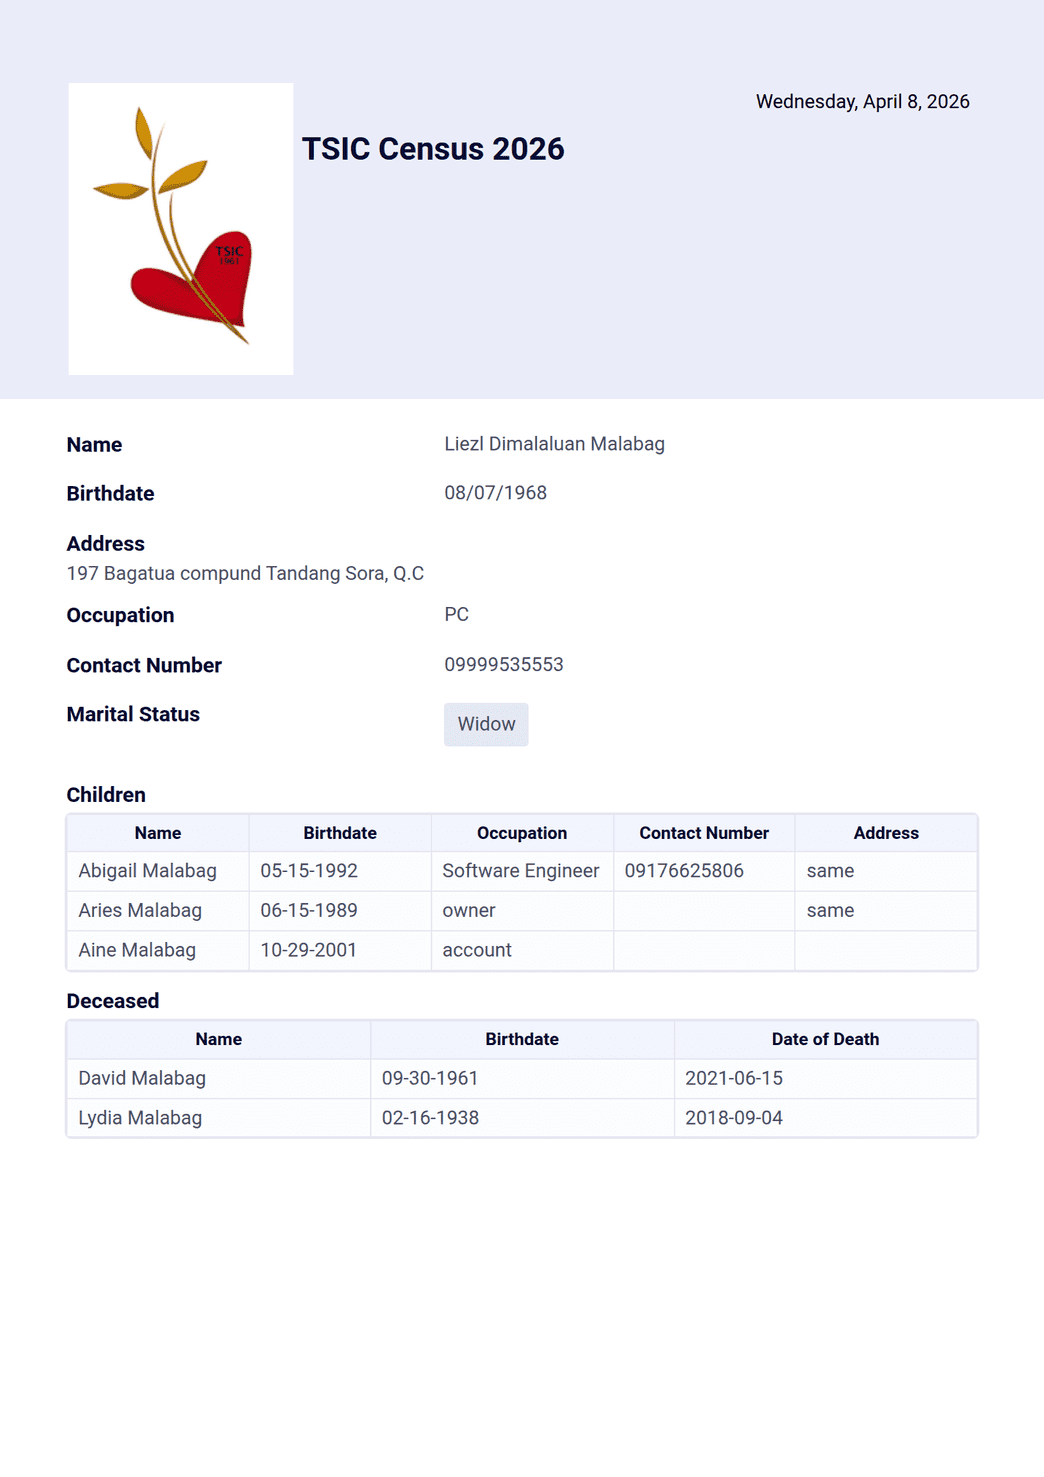Click the Children table Address column header
This screenshot has height=1477, width=1044.
(885, 833)
